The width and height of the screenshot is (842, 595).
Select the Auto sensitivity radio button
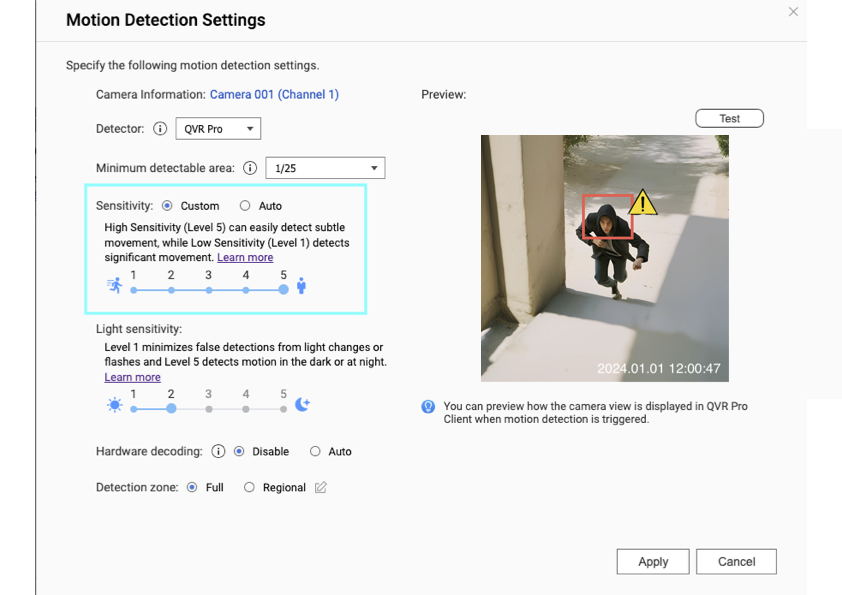point(245,205)
